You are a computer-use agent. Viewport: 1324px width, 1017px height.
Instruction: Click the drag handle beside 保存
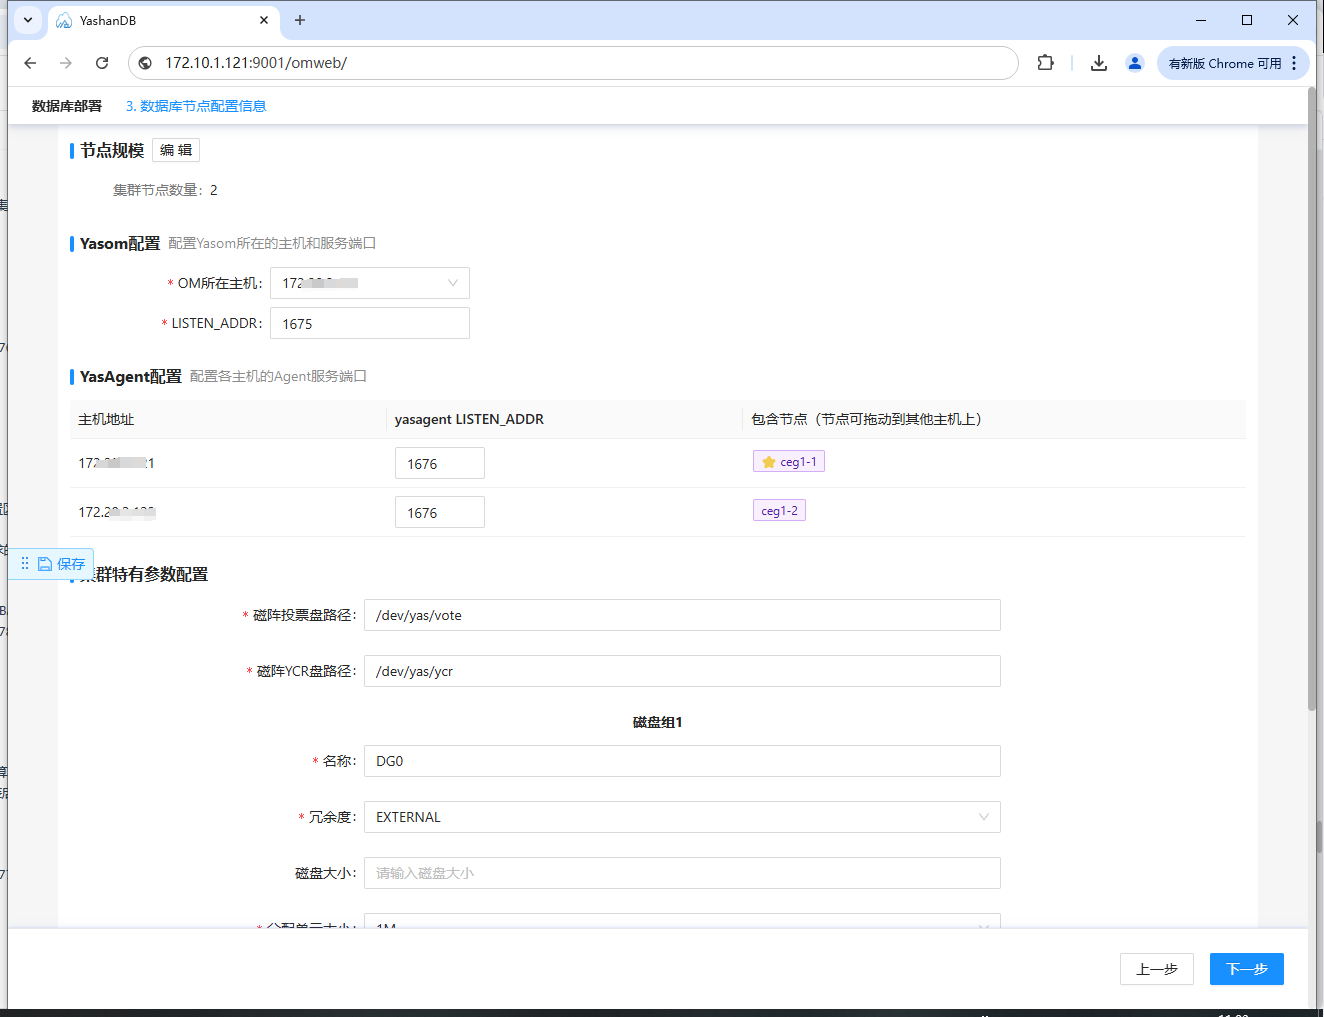(25, 564)
